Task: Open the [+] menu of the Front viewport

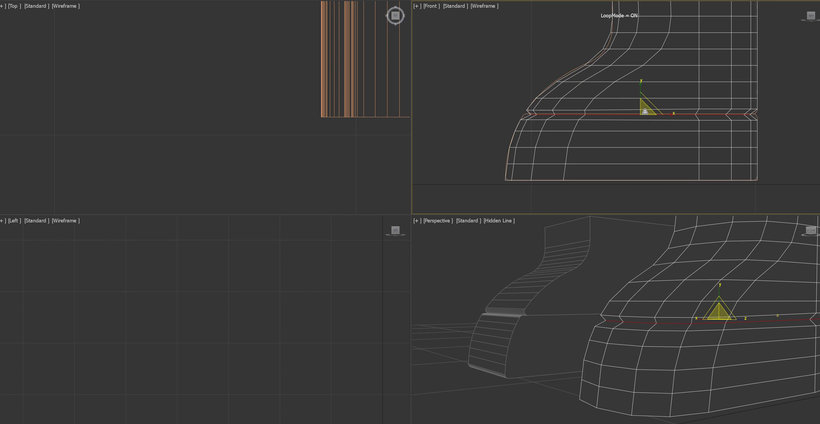Action: click(416, 6)
